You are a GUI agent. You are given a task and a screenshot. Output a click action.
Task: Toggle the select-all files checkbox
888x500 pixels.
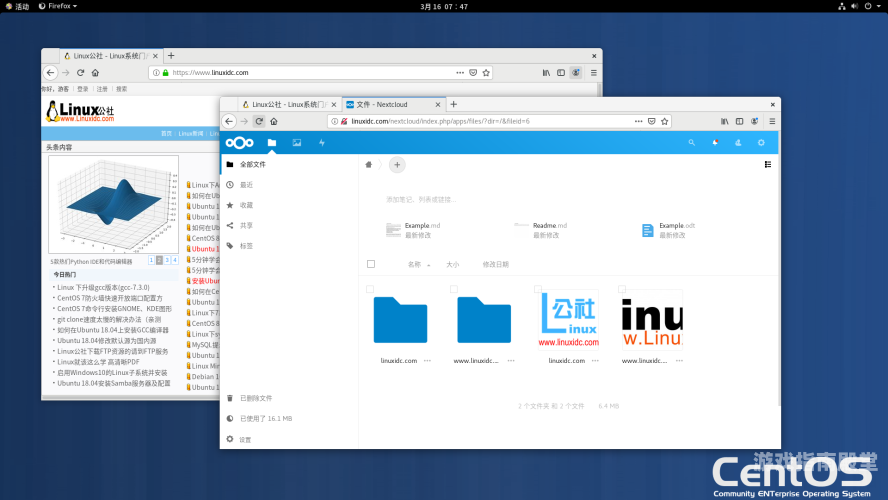[371, 264]
